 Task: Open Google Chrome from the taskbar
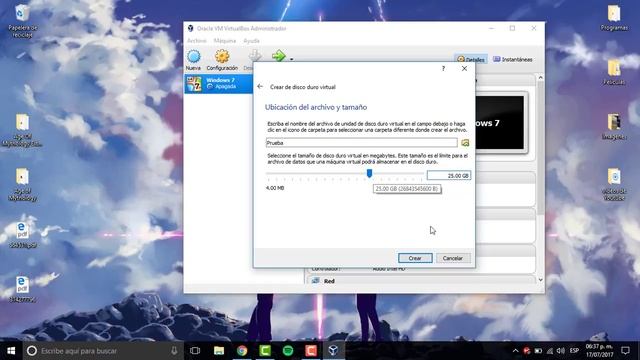point(242,351)
